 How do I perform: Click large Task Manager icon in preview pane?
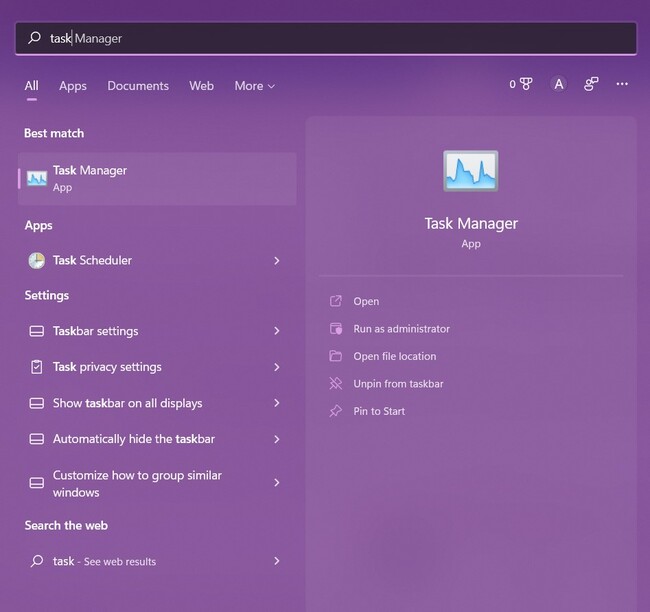click(471, 171)
